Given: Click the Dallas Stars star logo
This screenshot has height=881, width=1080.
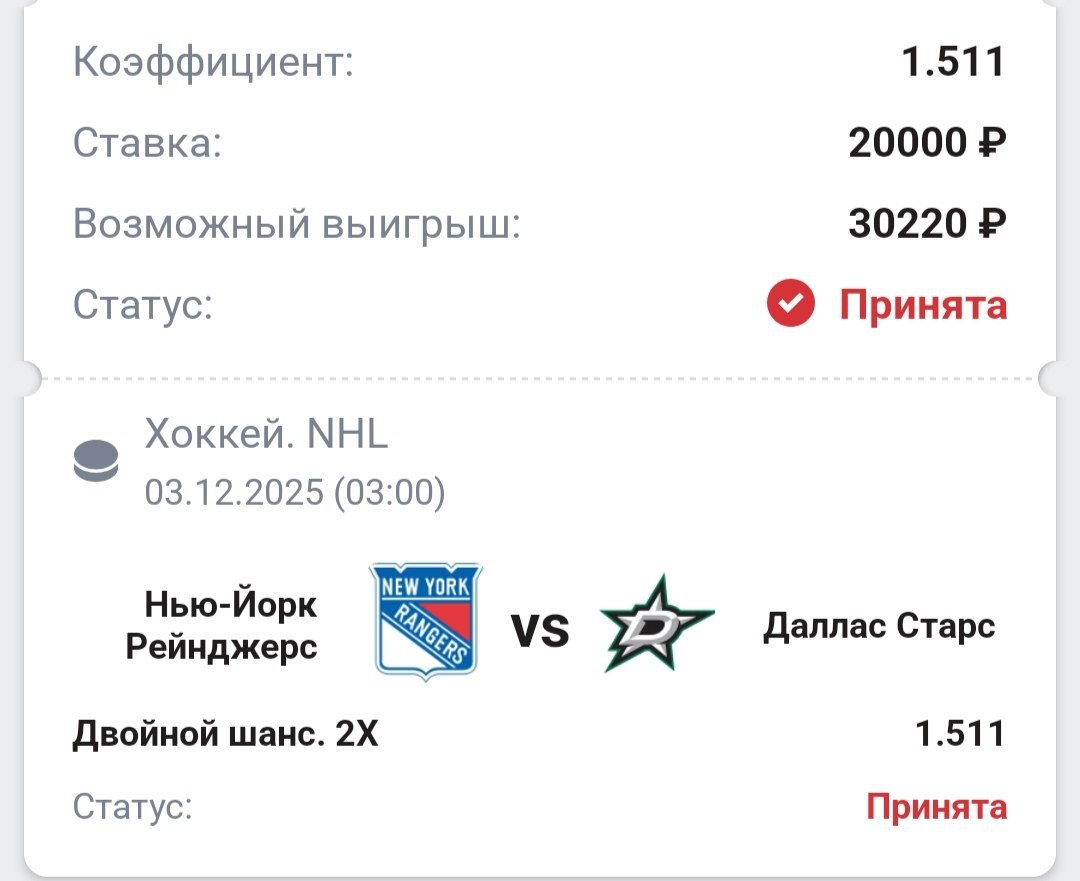Looking at the screenshot, I should click(x=657, y=625).
